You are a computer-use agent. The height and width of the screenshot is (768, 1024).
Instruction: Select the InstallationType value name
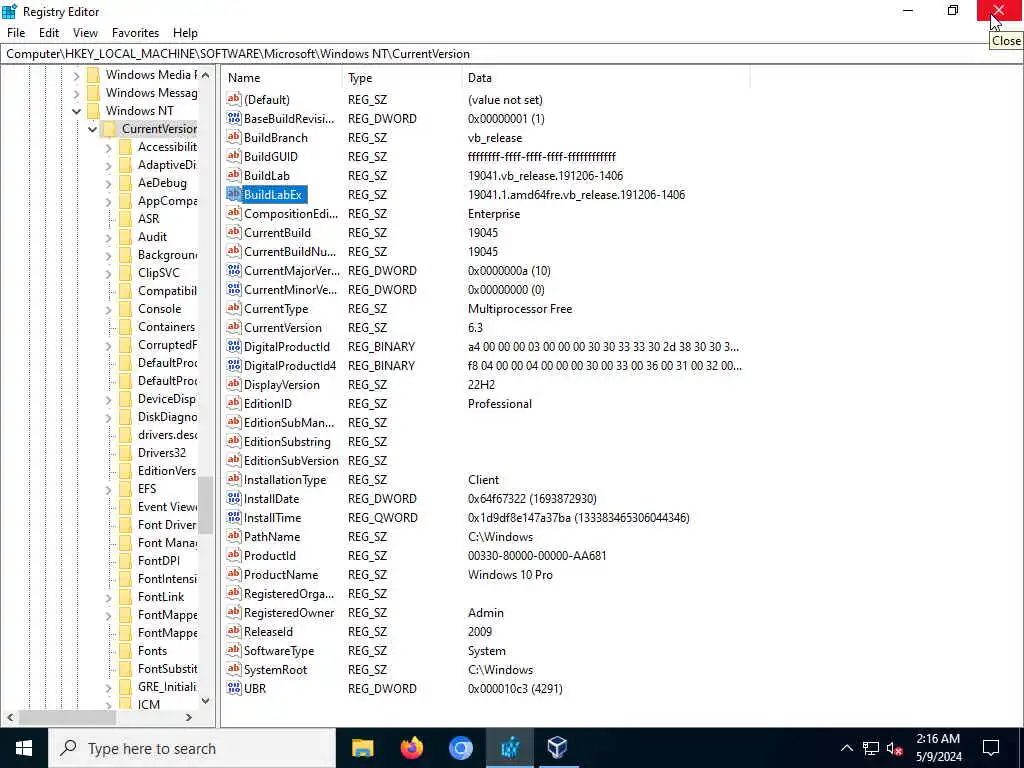click(285, 479)
